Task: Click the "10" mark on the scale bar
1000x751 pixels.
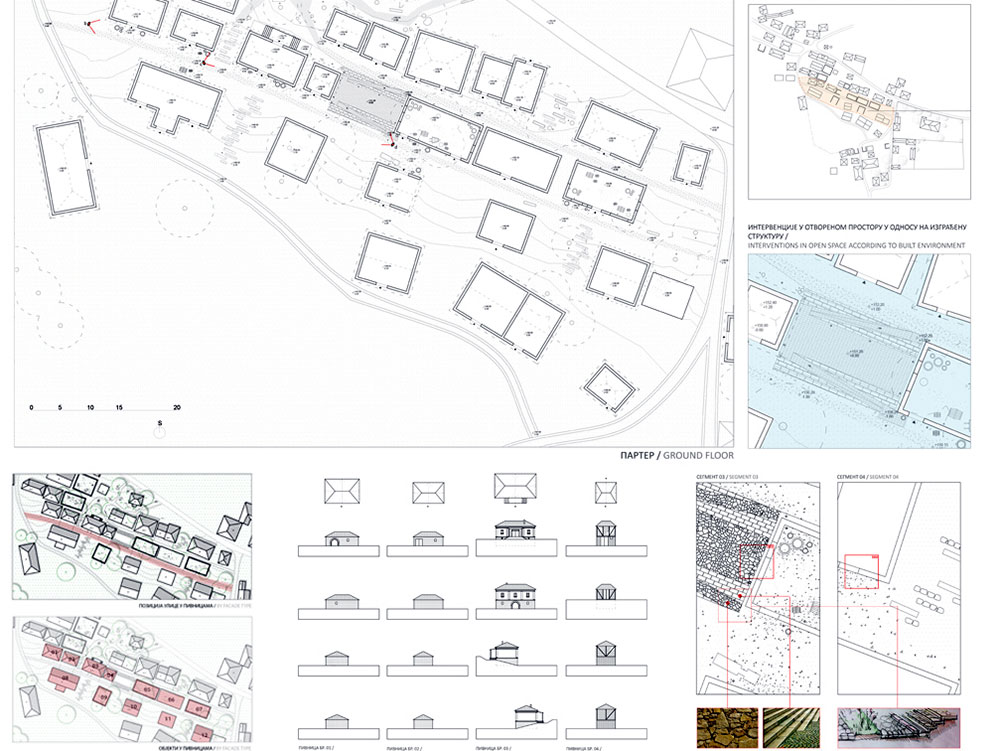Action: coord(90,407)
